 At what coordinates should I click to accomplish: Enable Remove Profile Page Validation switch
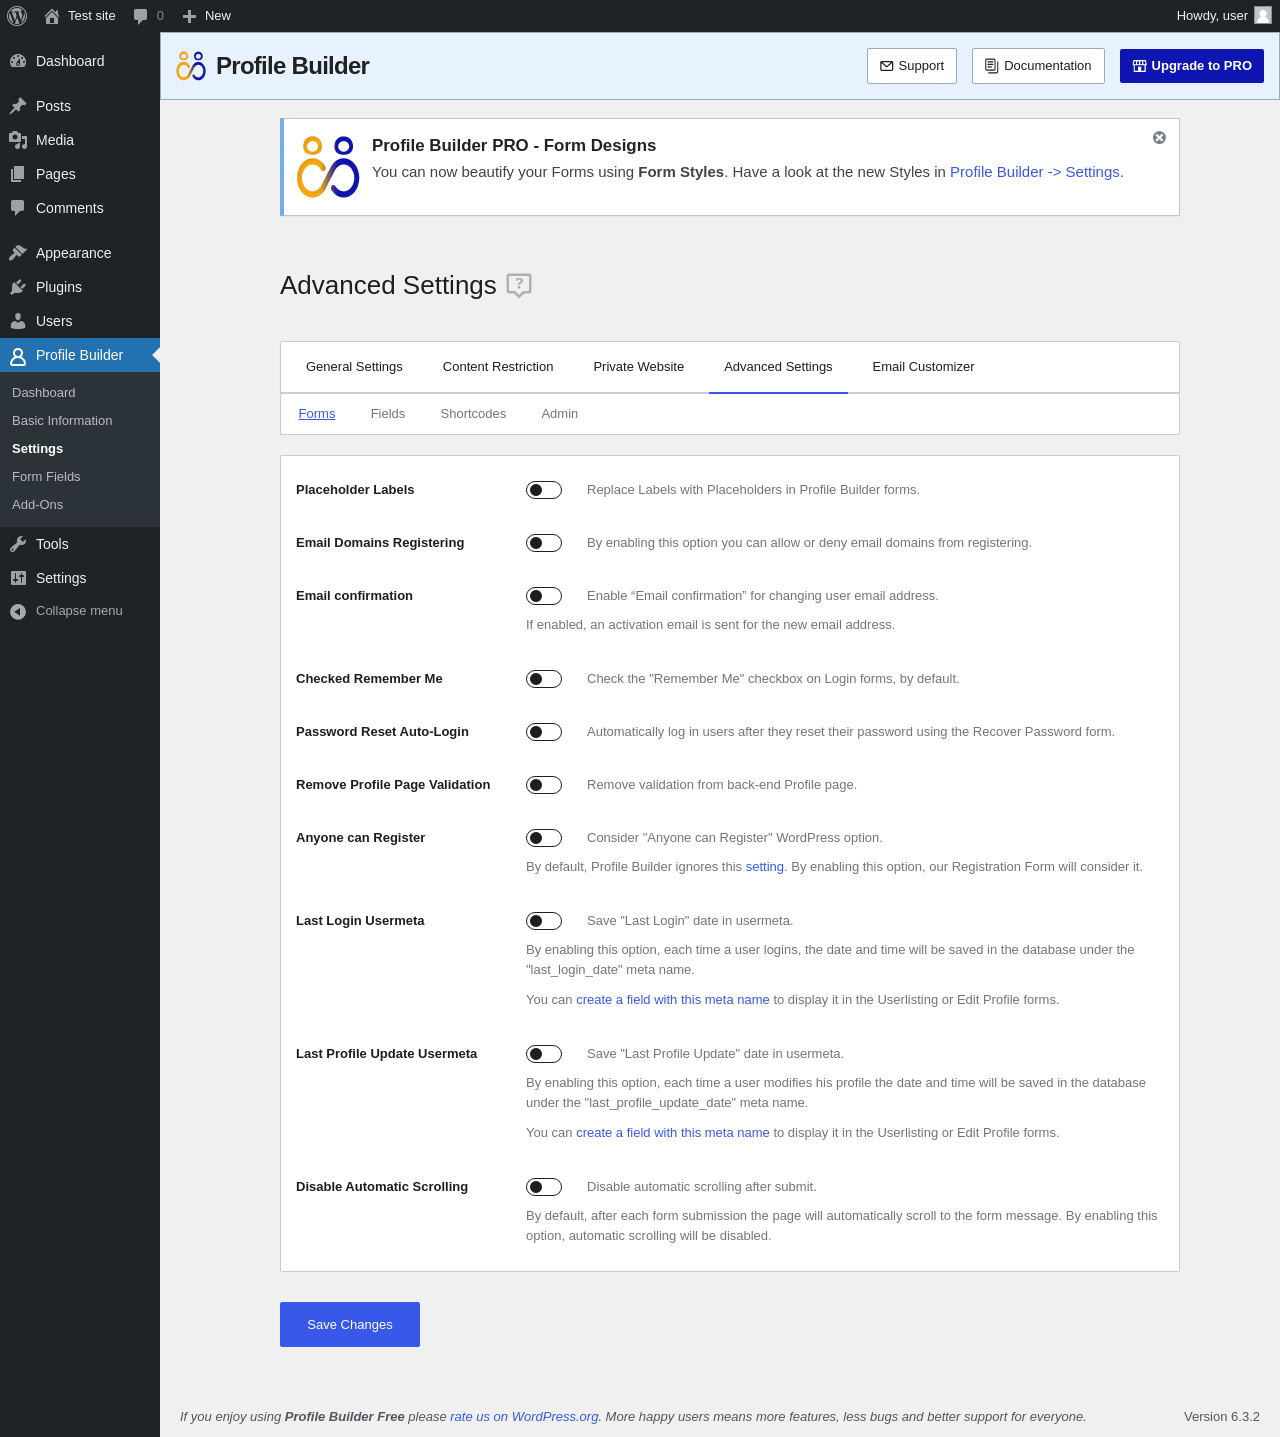[x=544, y=785]
